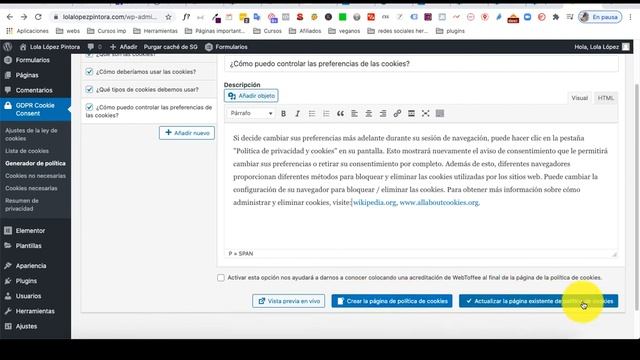Screen dimensions: 640x360
Task: Open Apariencia in the sidebar menu
Action: pos(31,266)
